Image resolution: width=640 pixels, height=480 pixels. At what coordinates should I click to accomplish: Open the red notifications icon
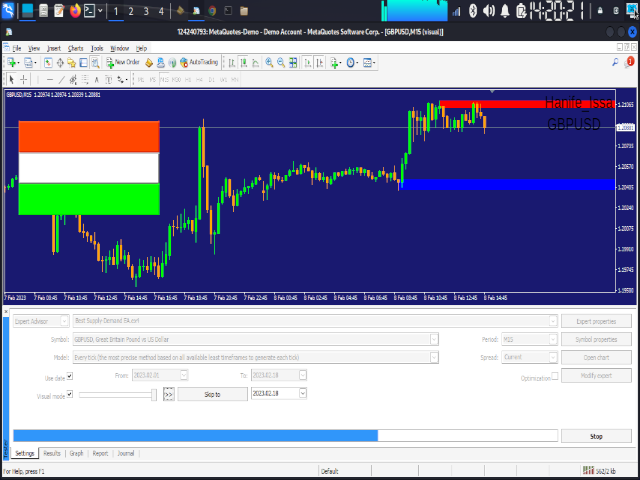pos(630,62)
